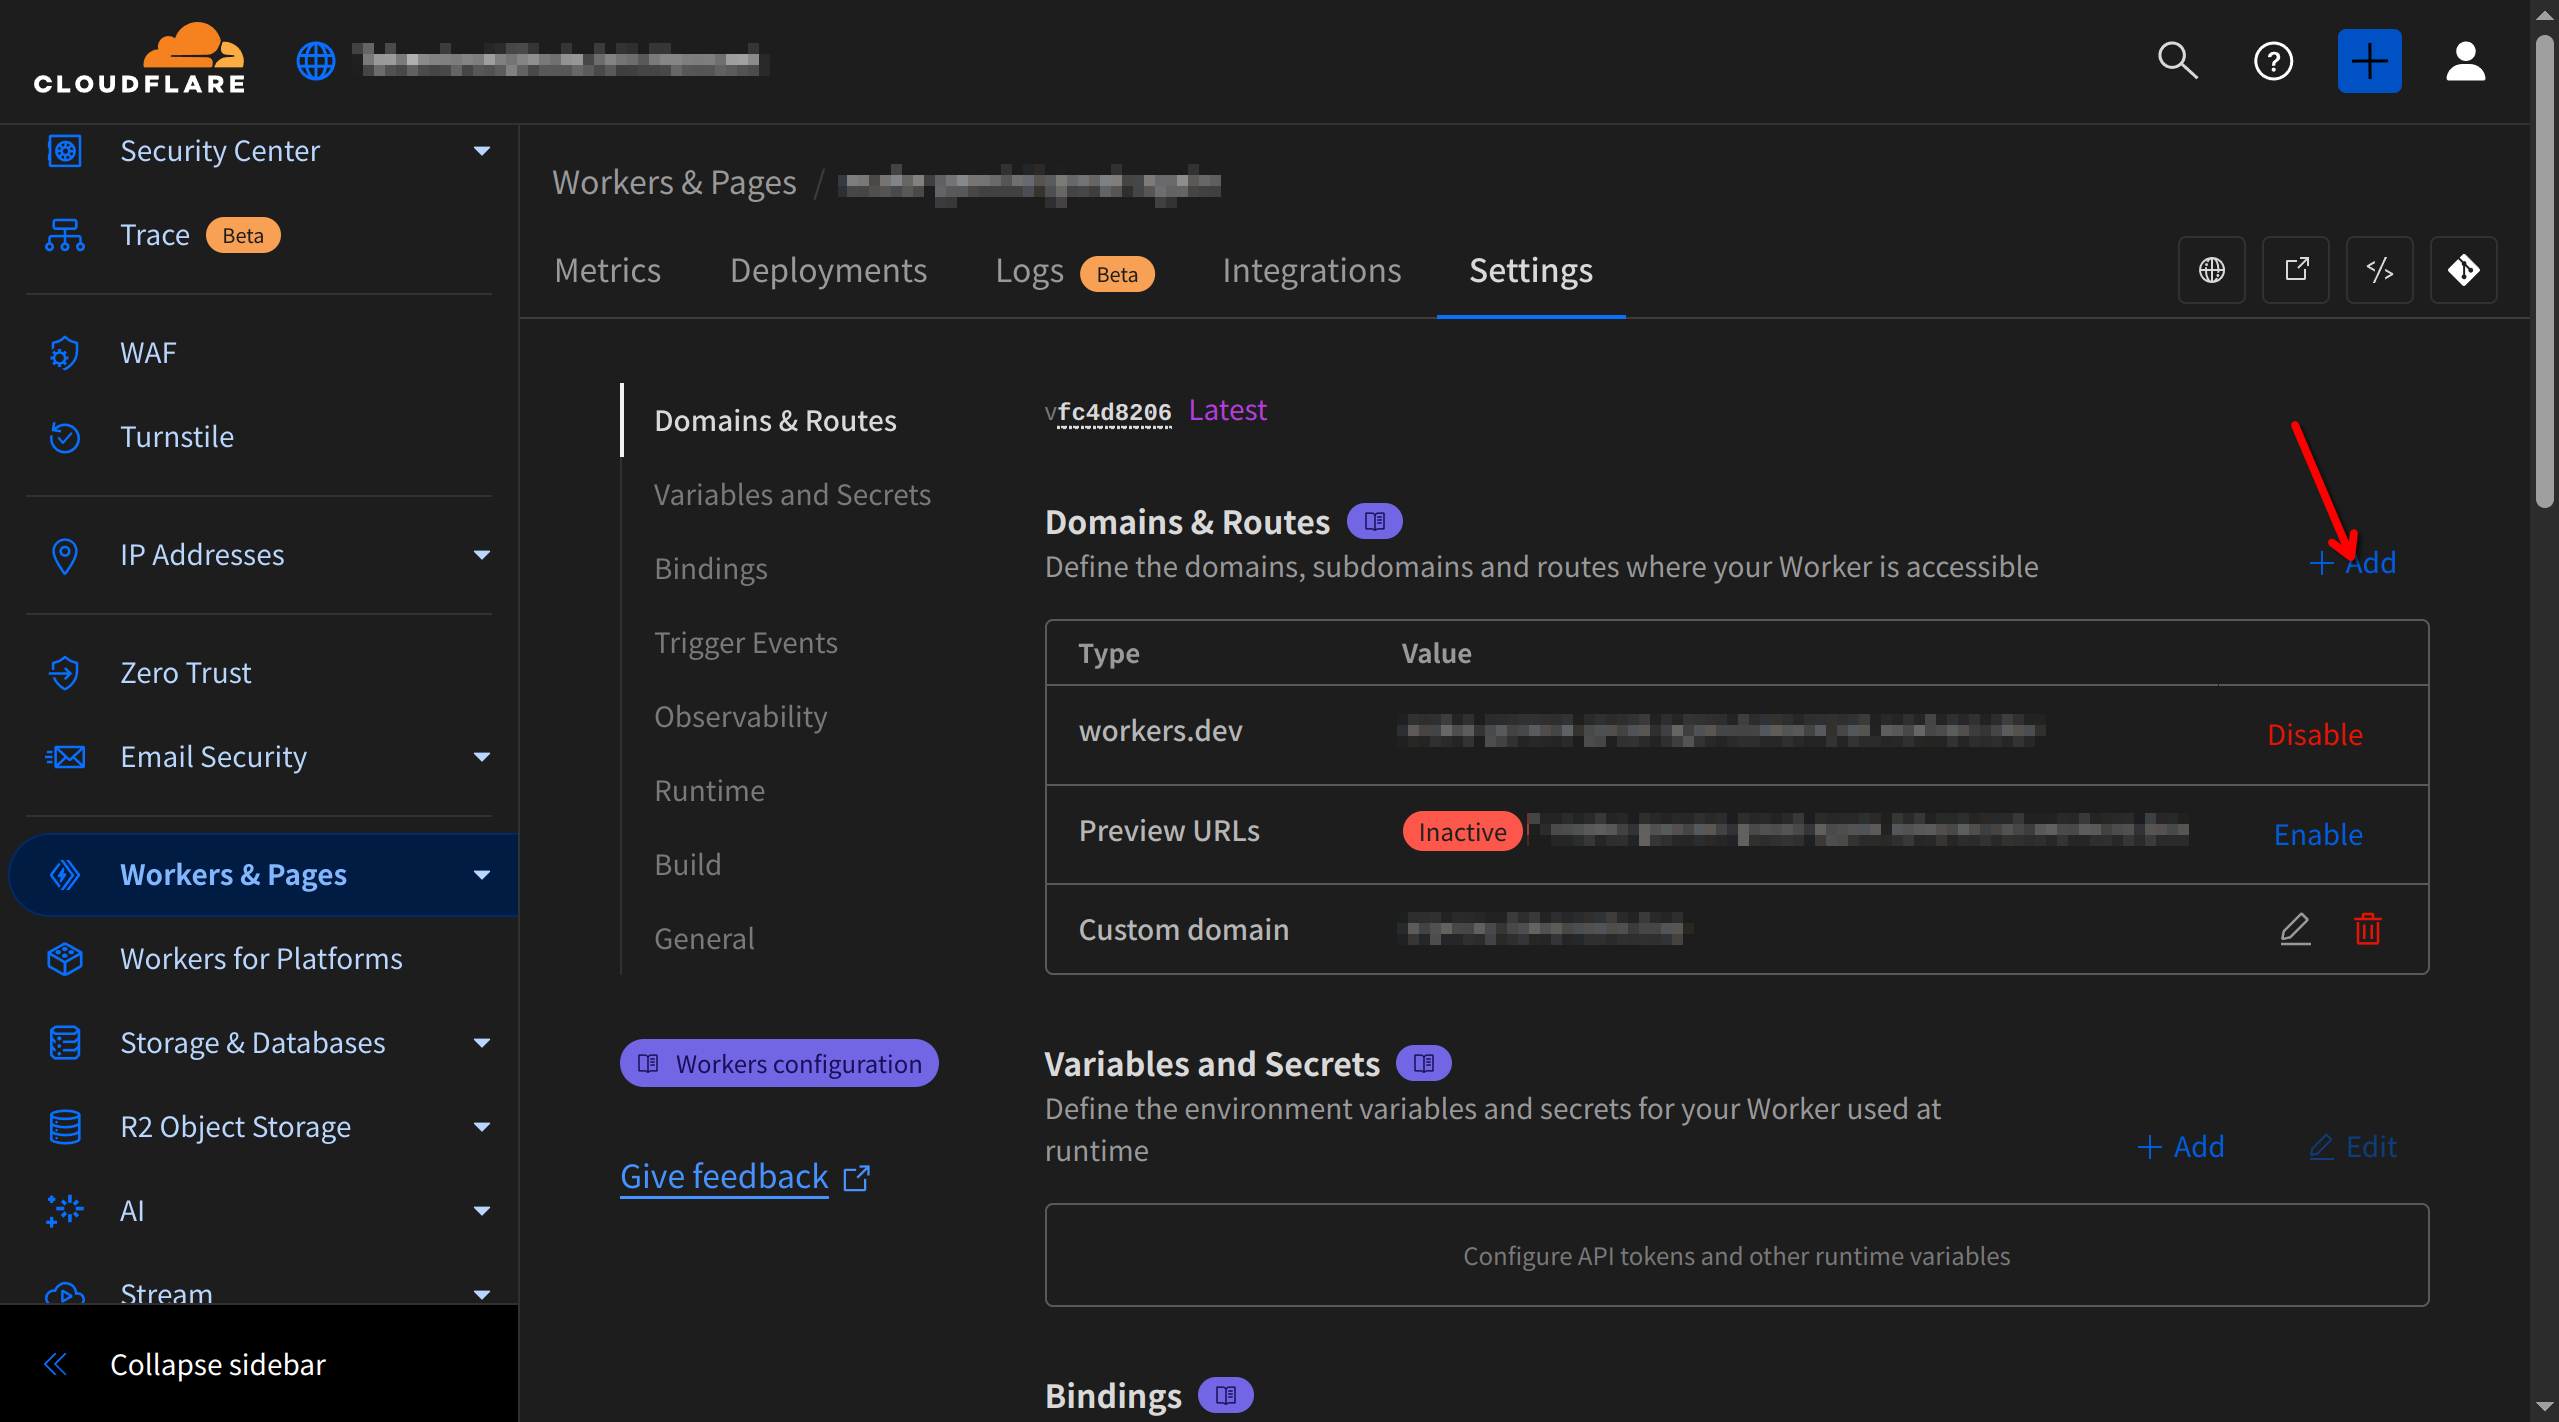The height and width of the screenshot is (1422, 2559).
Task: Switch to the Deployments tab
Action: [x=828, y=270]
